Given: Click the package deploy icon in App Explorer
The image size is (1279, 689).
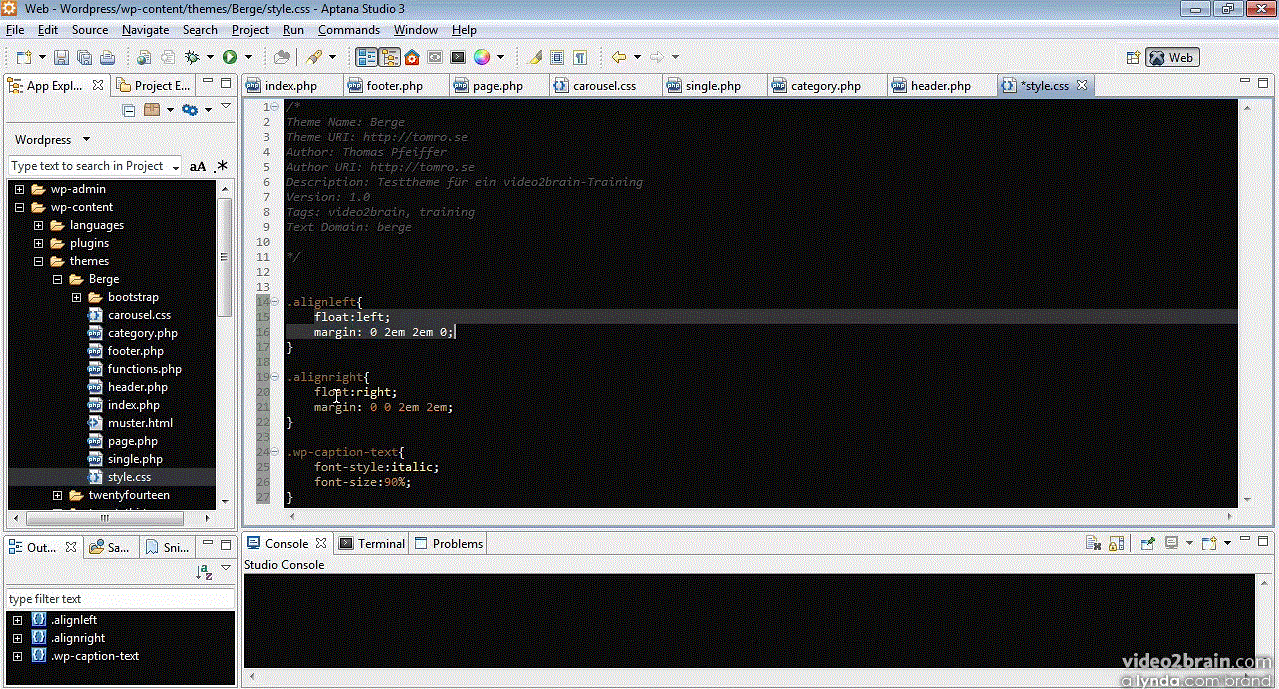Looking at the screenshot, I should [152, 110].
